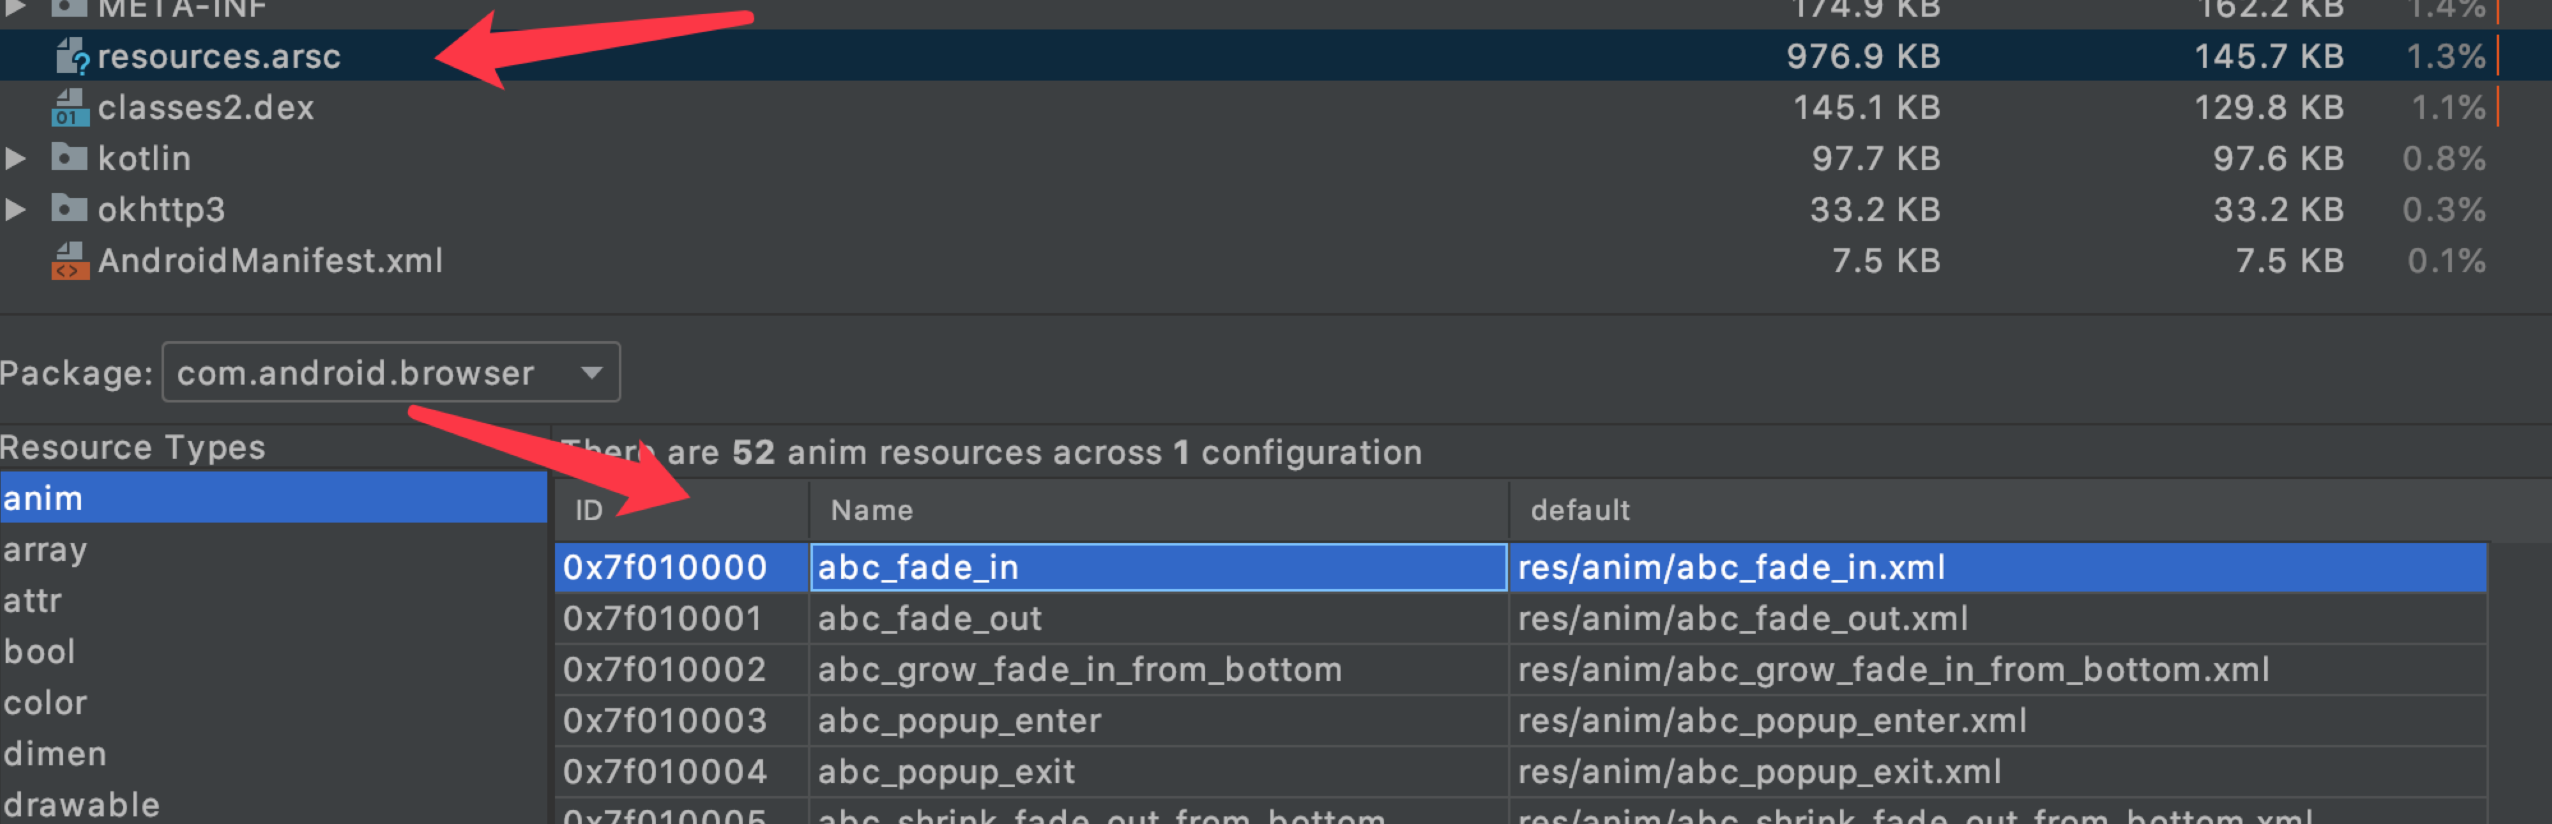Click the 129.8 KB download size value
The width and height of the screenshot is (2552, 824).
[x=2268, y=107]
